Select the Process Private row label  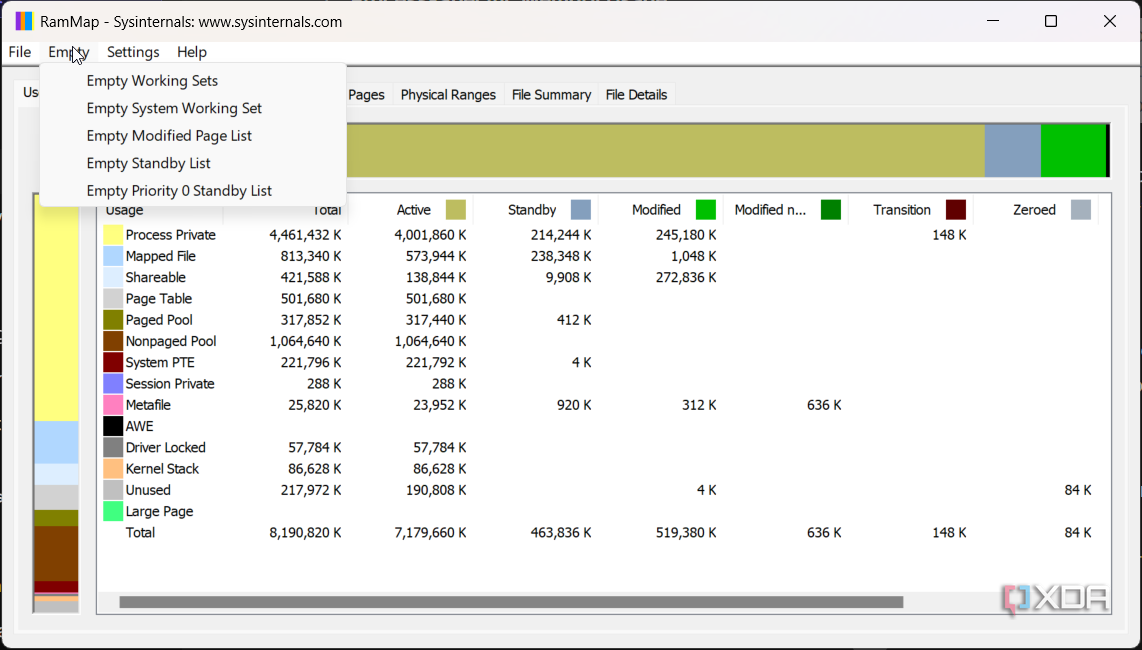170,235
